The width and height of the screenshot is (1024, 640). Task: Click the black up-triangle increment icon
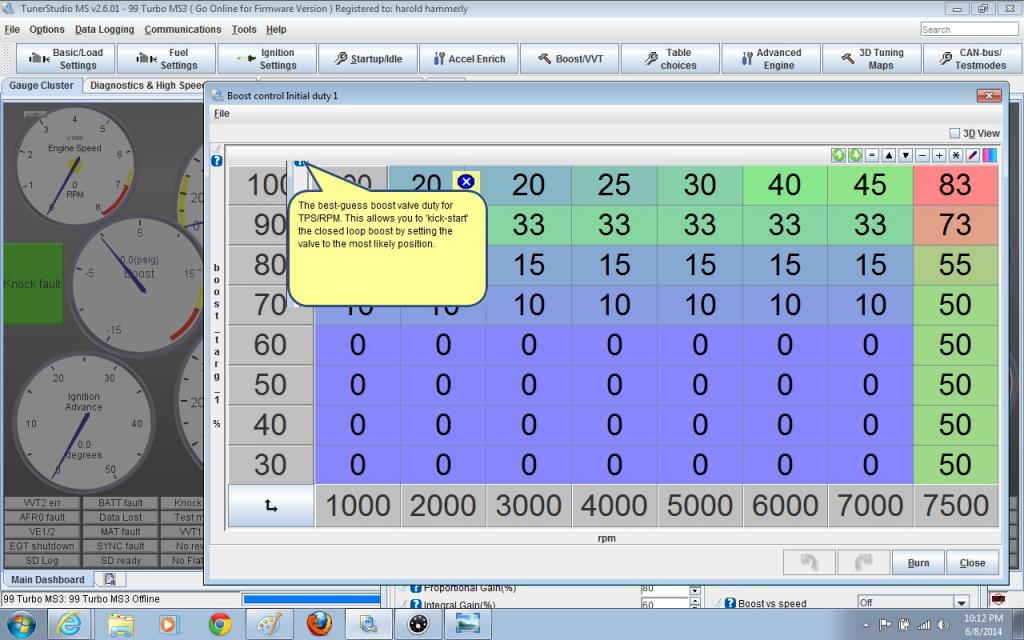pos(888,155)
